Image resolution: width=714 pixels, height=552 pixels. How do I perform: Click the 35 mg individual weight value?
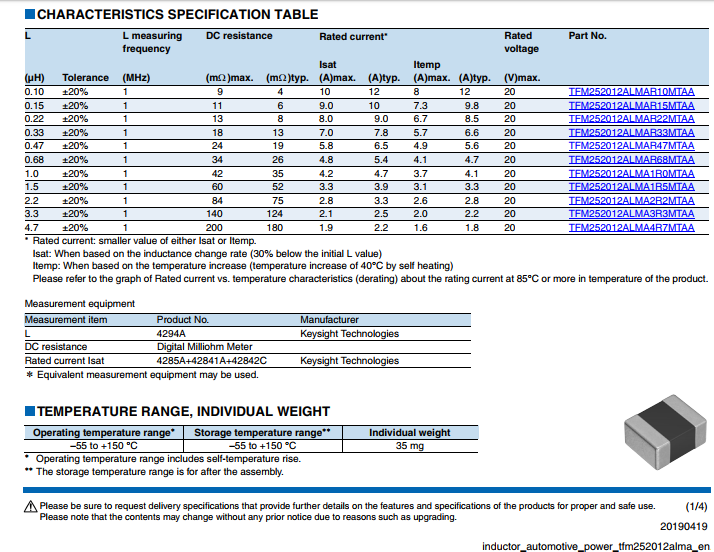pos(409,446)
